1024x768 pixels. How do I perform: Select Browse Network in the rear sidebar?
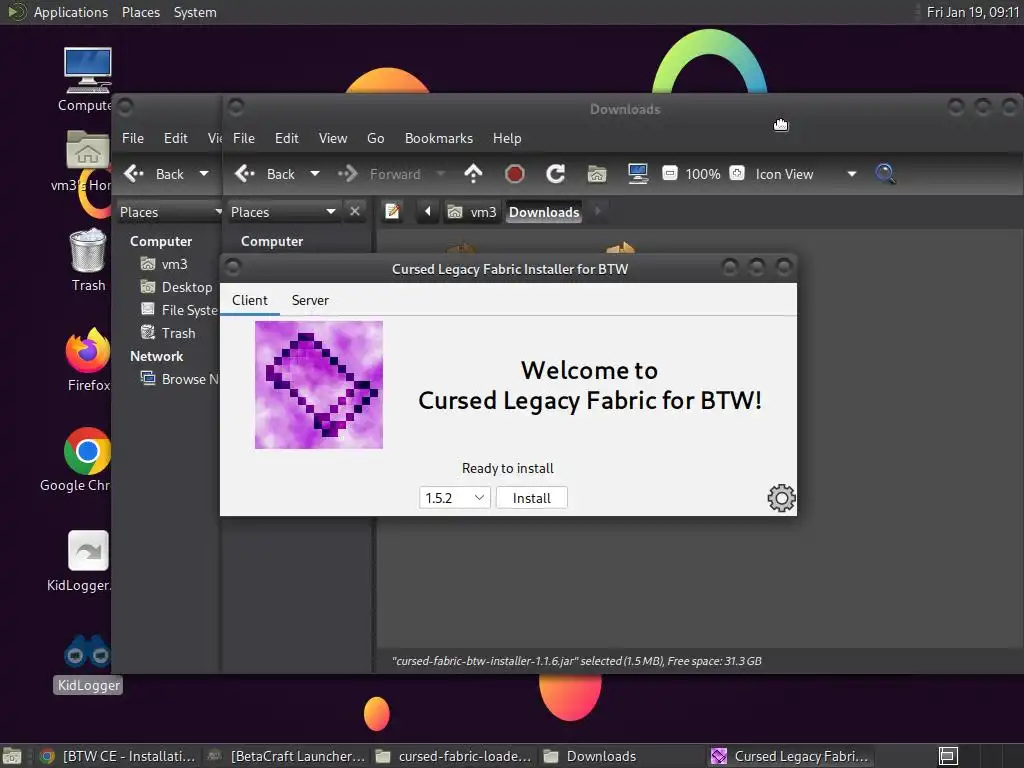point(180,379)
